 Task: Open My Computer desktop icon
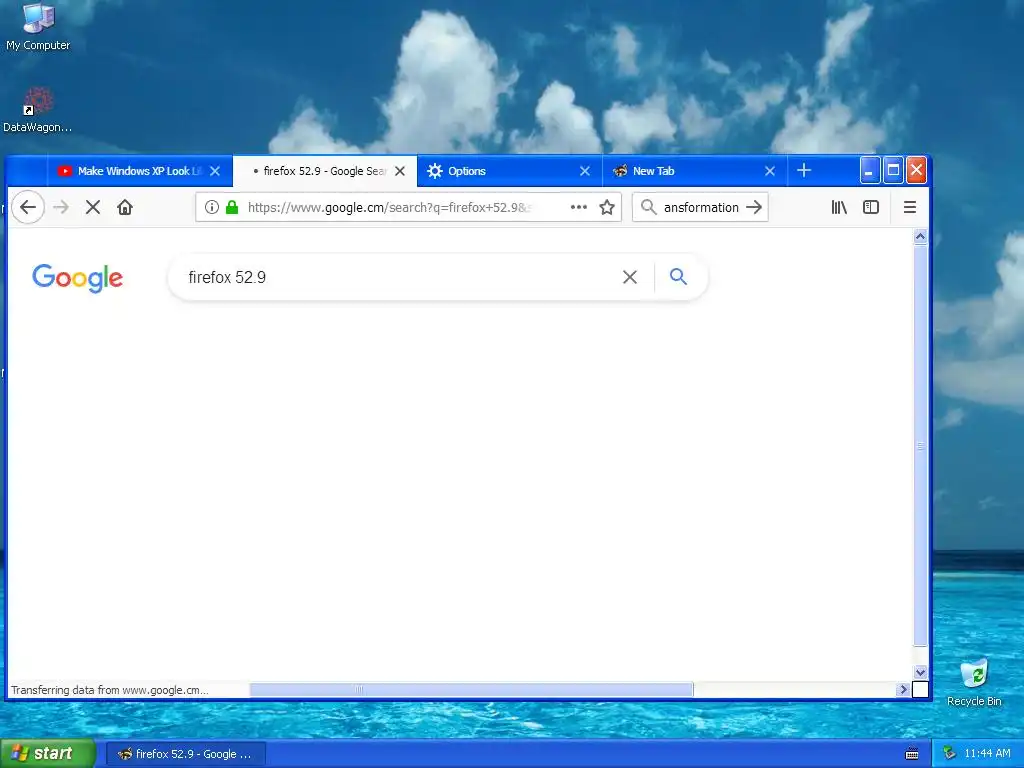38,27
